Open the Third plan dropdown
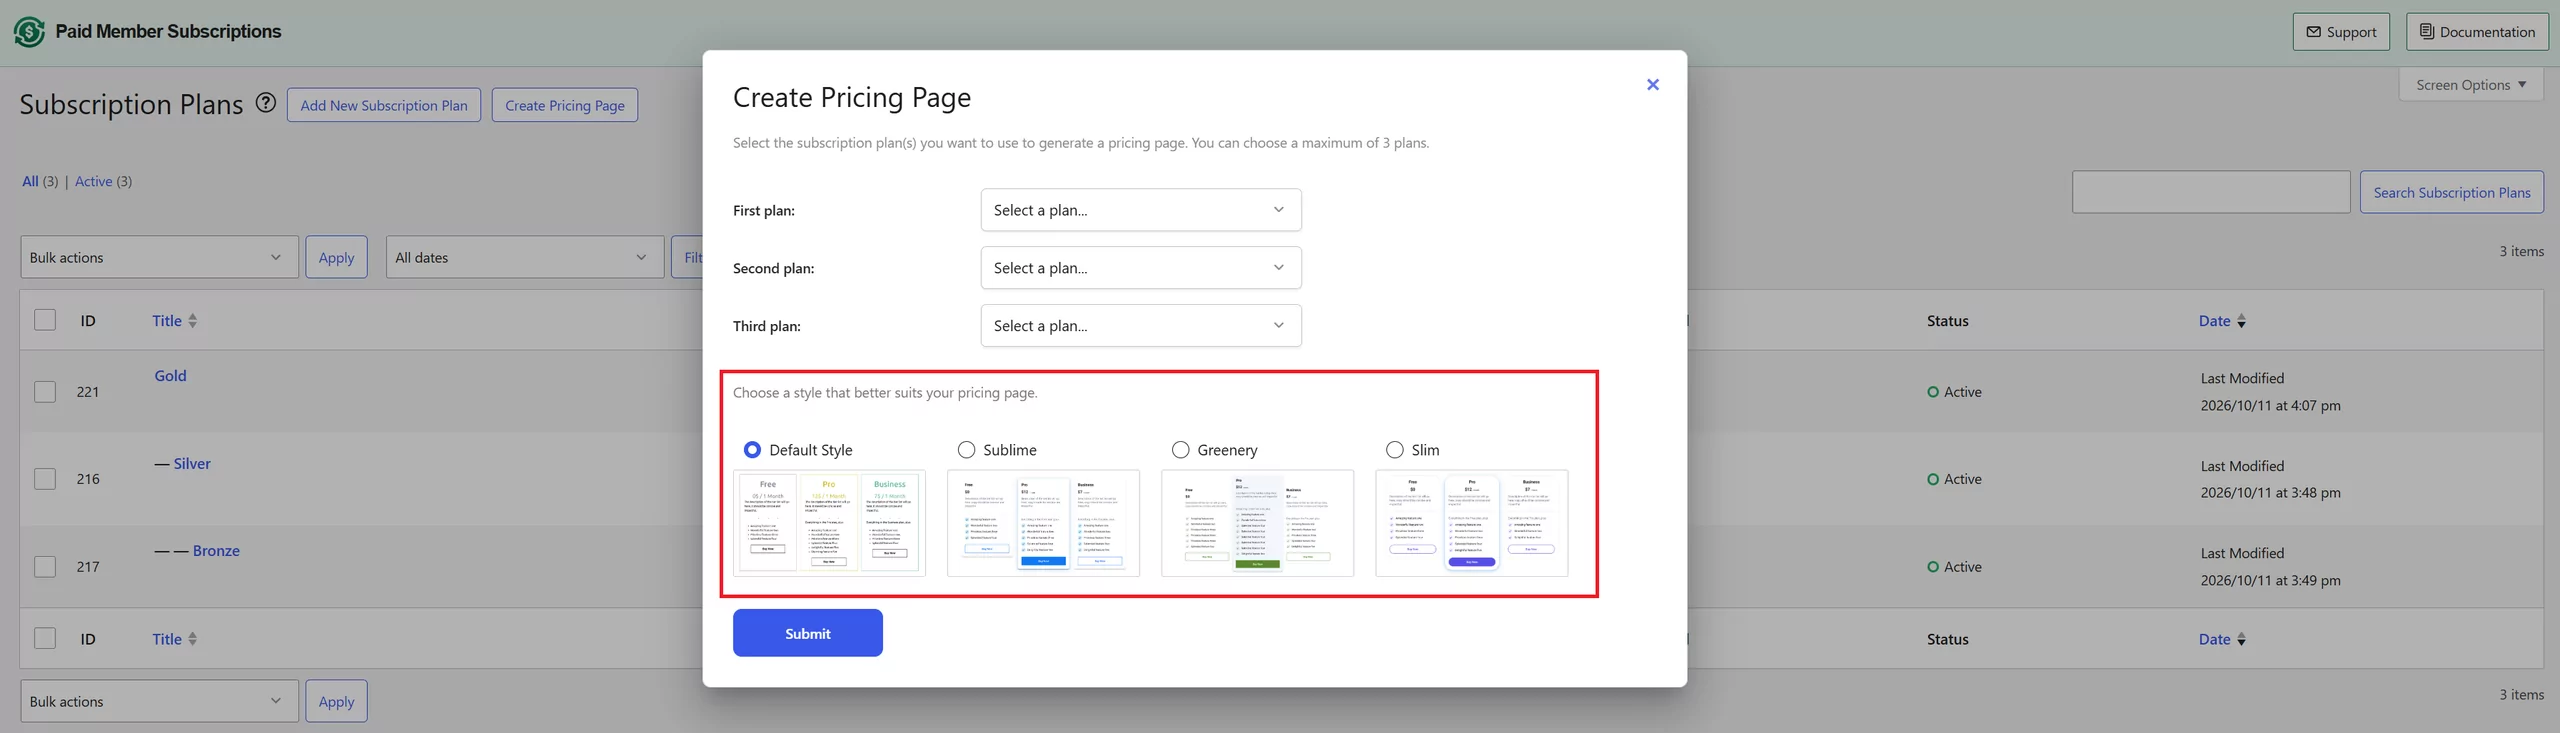Viewport: 2560px width, 733px height. point(1141,326)
